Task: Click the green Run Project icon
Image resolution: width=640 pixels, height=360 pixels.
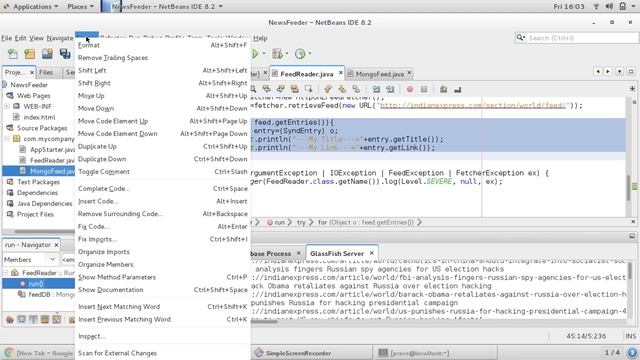Action: pos(255,54)
